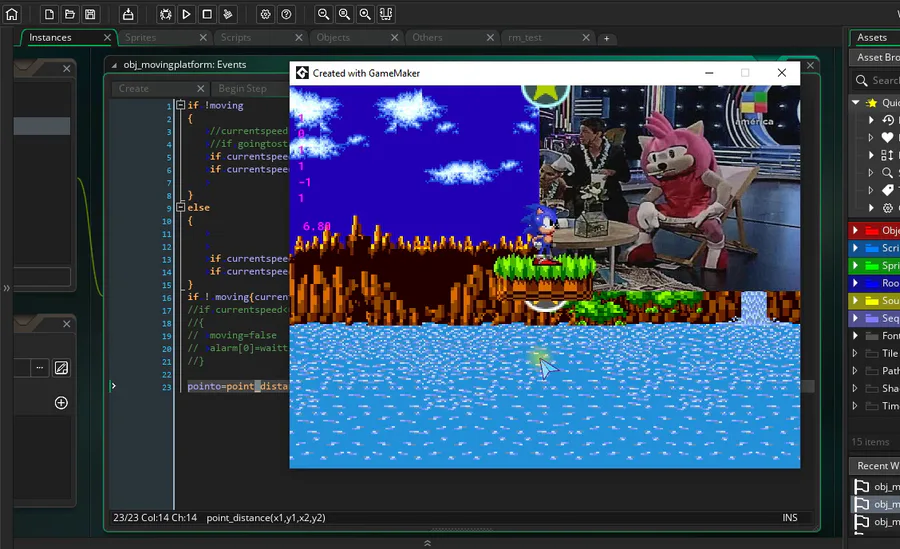
Task: Expand the green Sprites folder
Action: (855, 265)
